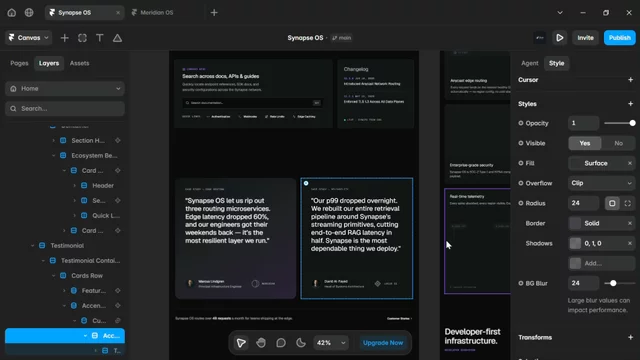Select the triangle Vector tool icon
The height and width of the screenshot is (360, 640).
[117, 38]
